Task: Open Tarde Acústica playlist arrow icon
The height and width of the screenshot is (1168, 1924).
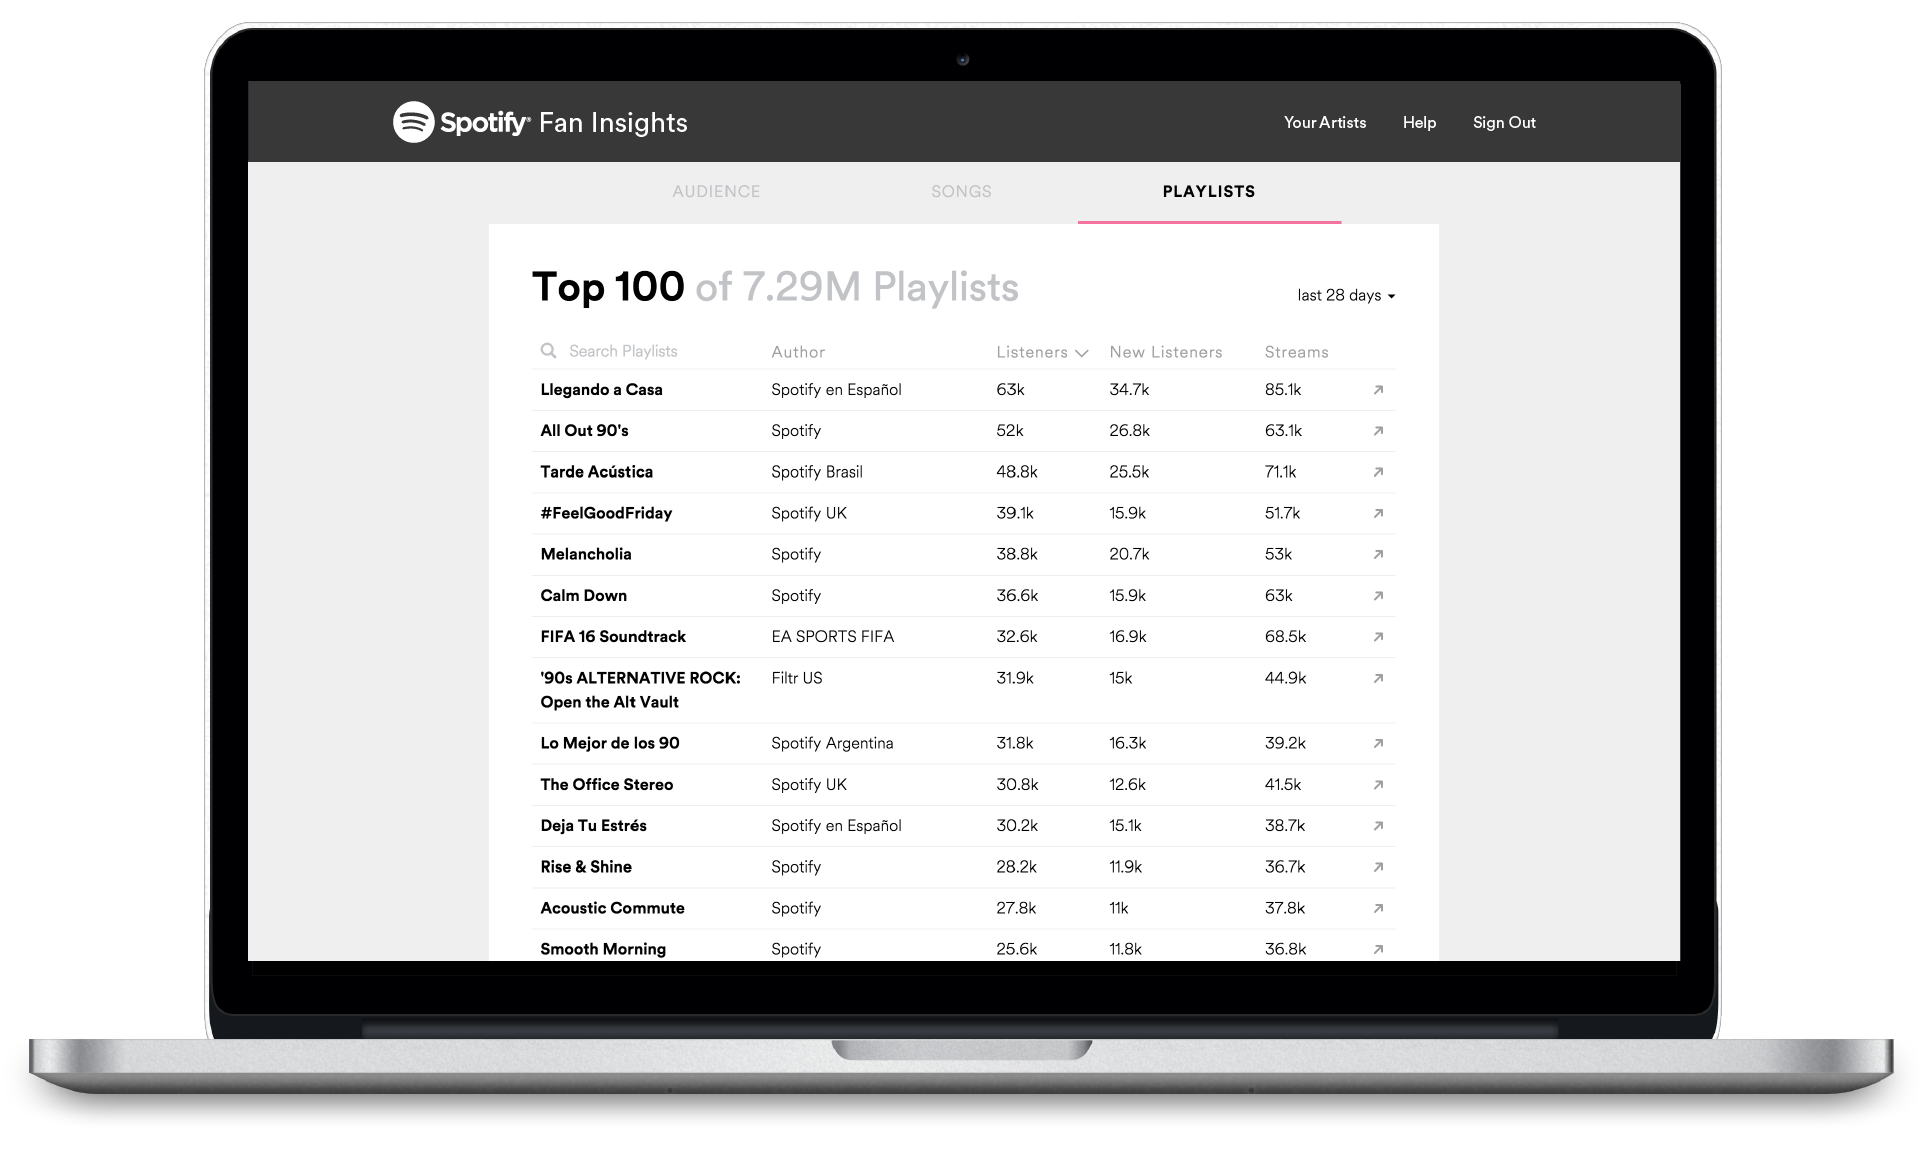Action: point(1378,472)
